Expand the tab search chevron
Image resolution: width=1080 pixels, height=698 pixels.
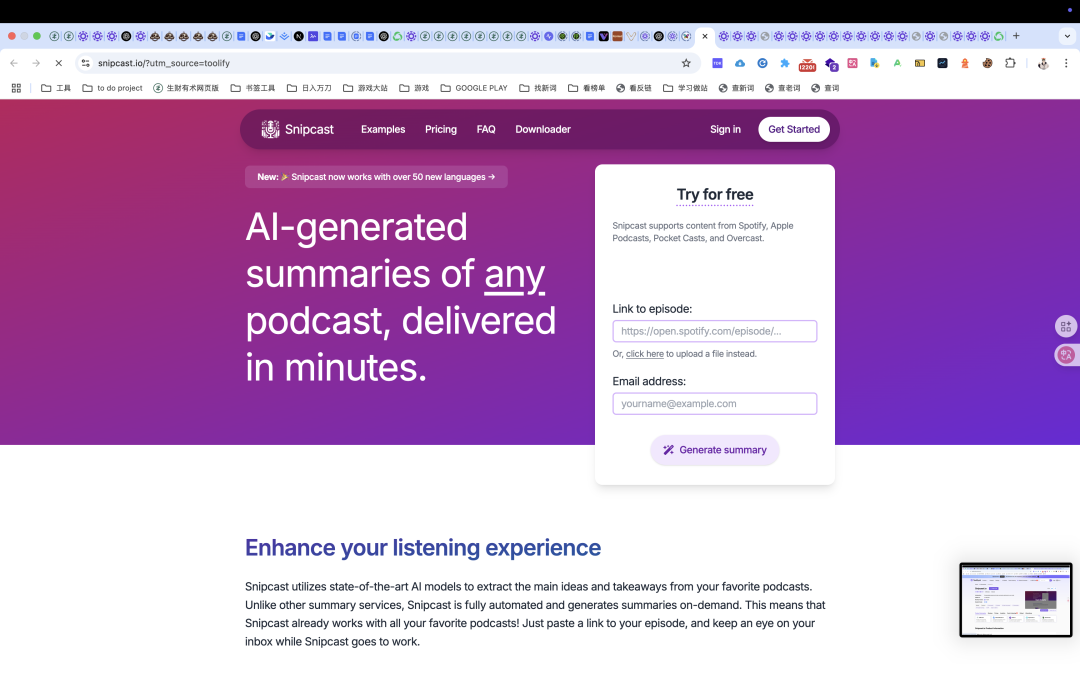tap(1067, 36)
